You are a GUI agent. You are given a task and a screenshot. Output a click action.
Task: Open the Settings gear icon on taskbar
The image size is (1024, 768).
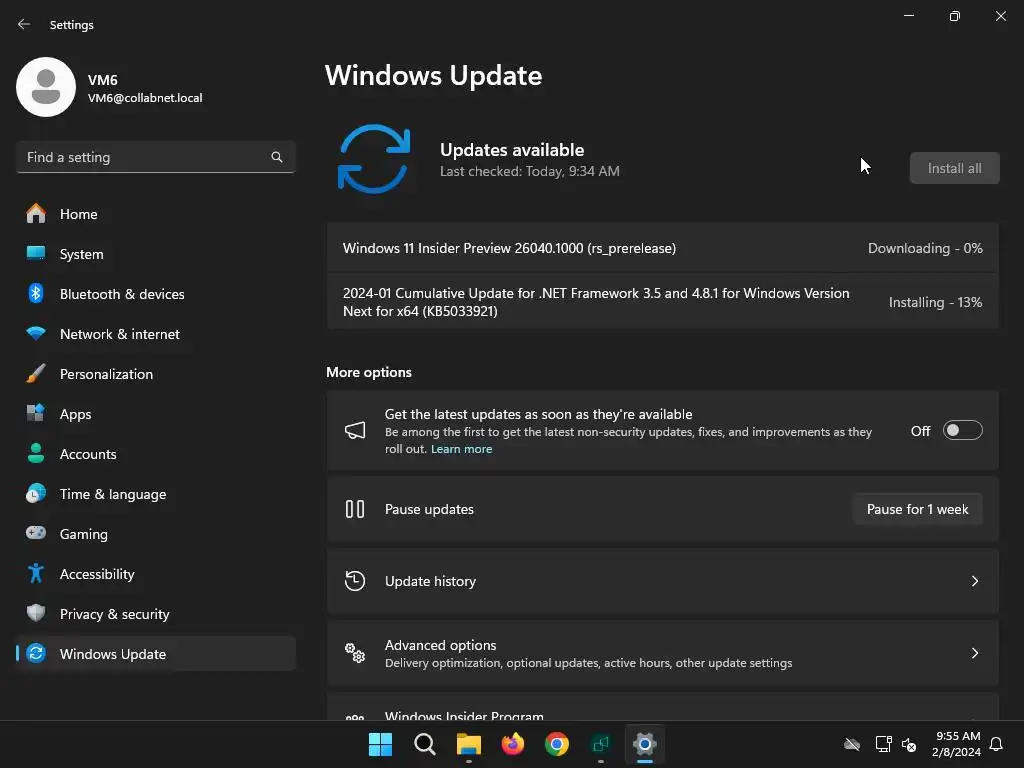point(645,744)
